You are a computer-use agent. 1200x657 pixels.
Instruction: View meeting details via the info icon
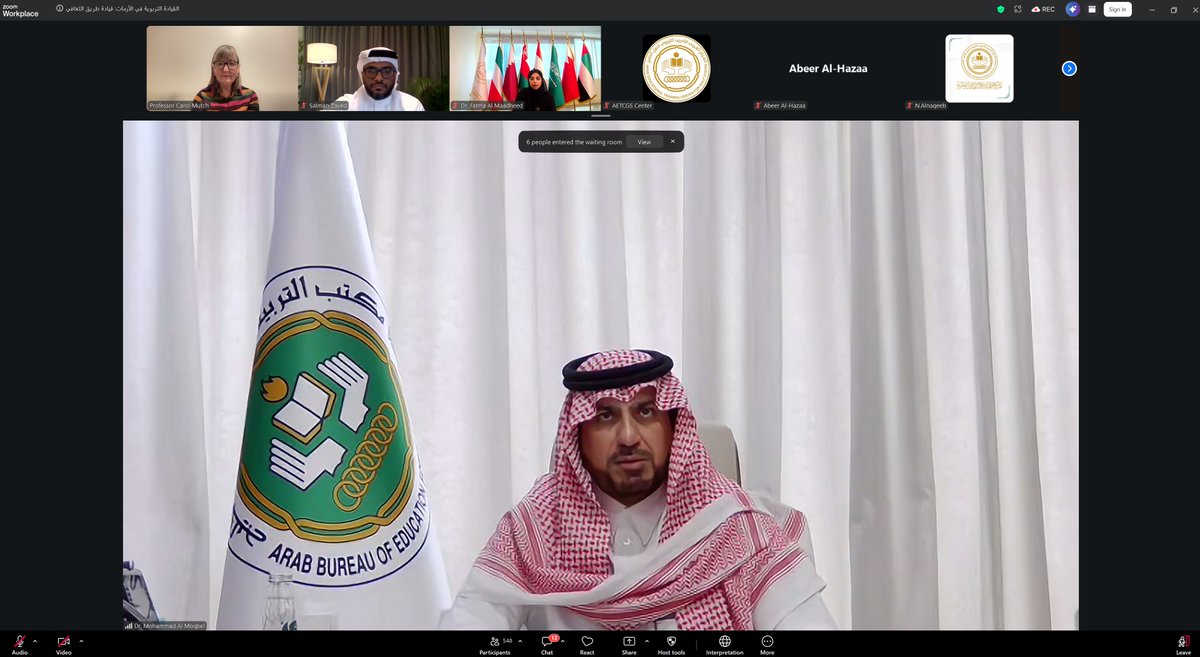[x=59, y=9]
